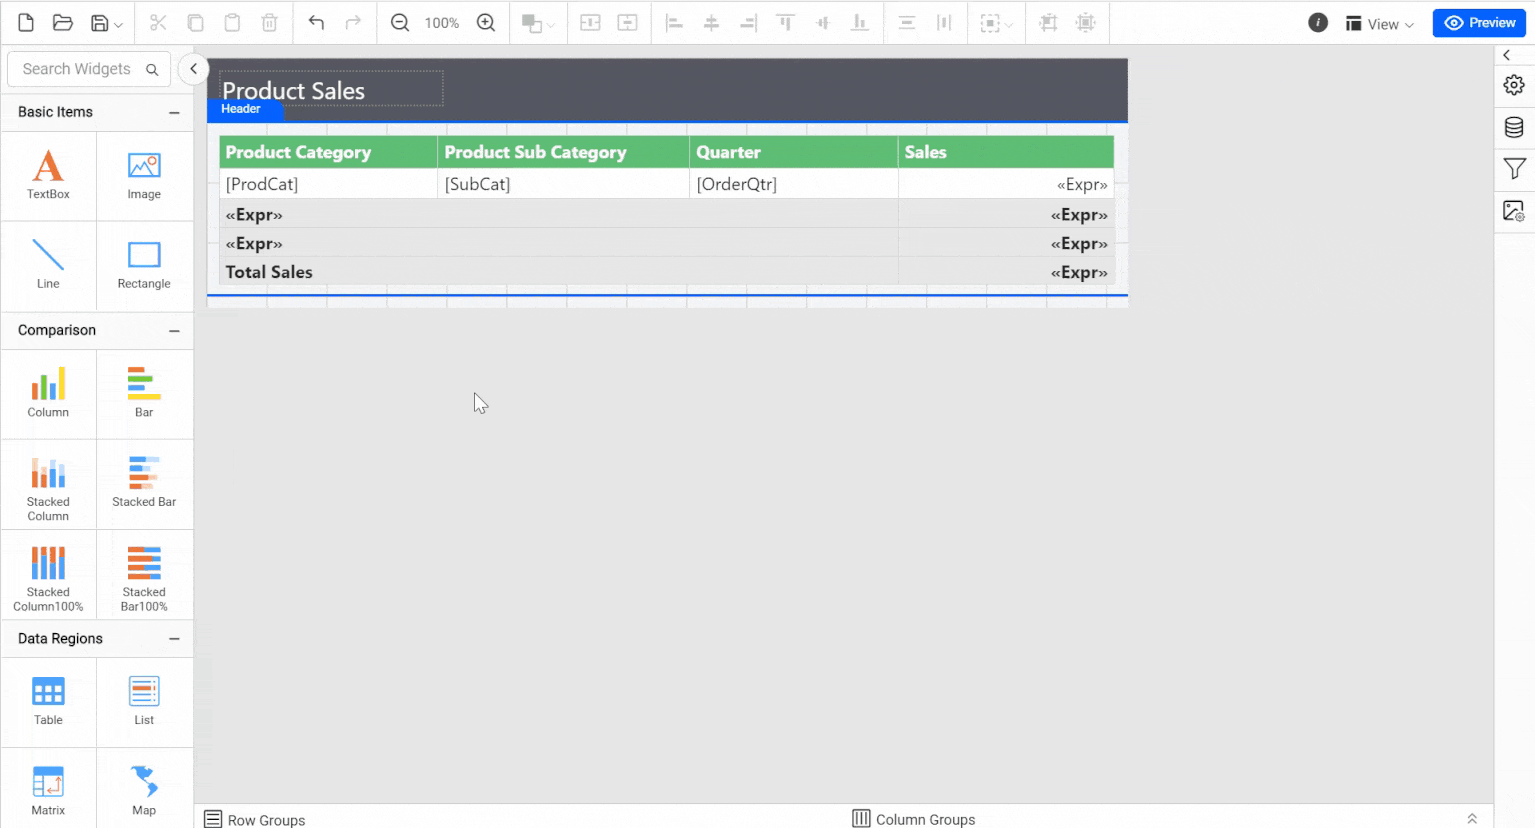
Task: Open report settings via gear icon
Action: 1514,85
